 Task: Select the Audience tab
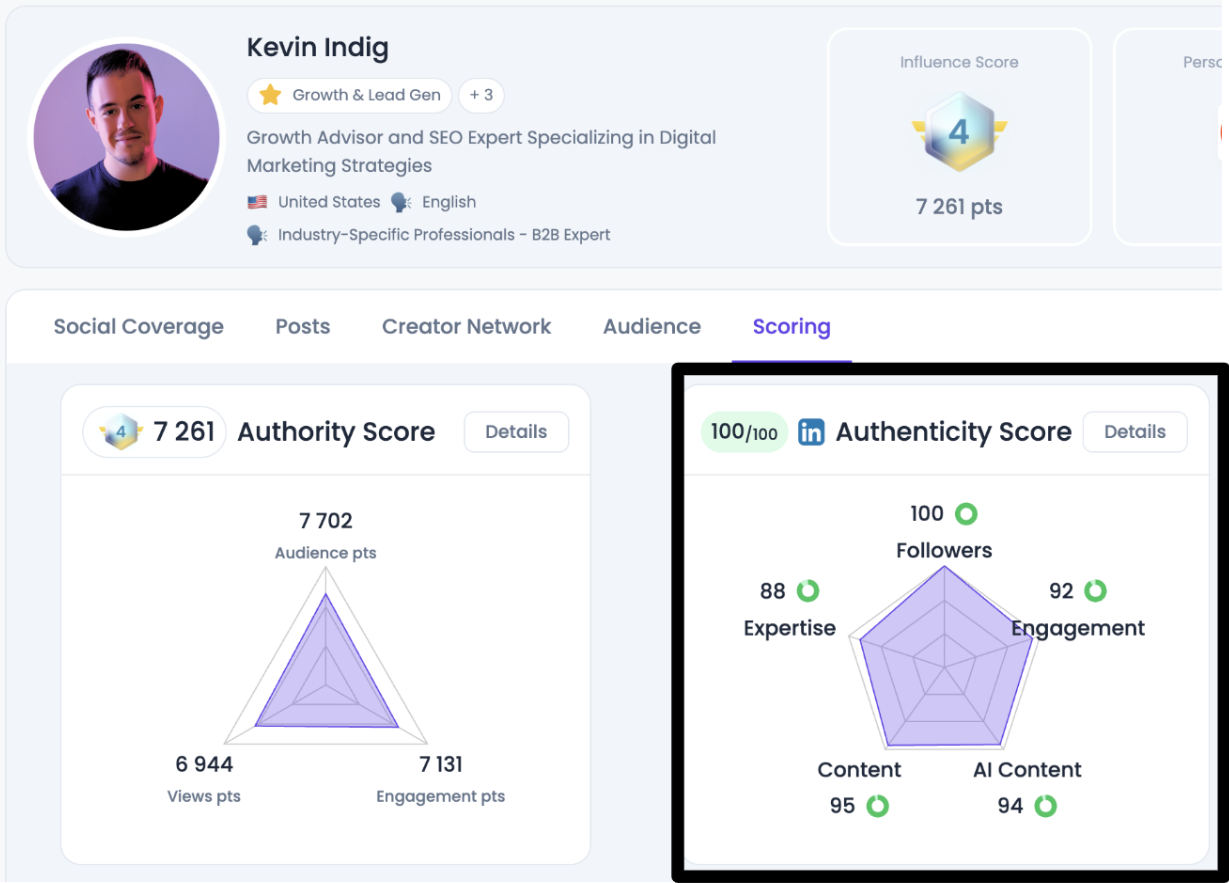[652, 327]
